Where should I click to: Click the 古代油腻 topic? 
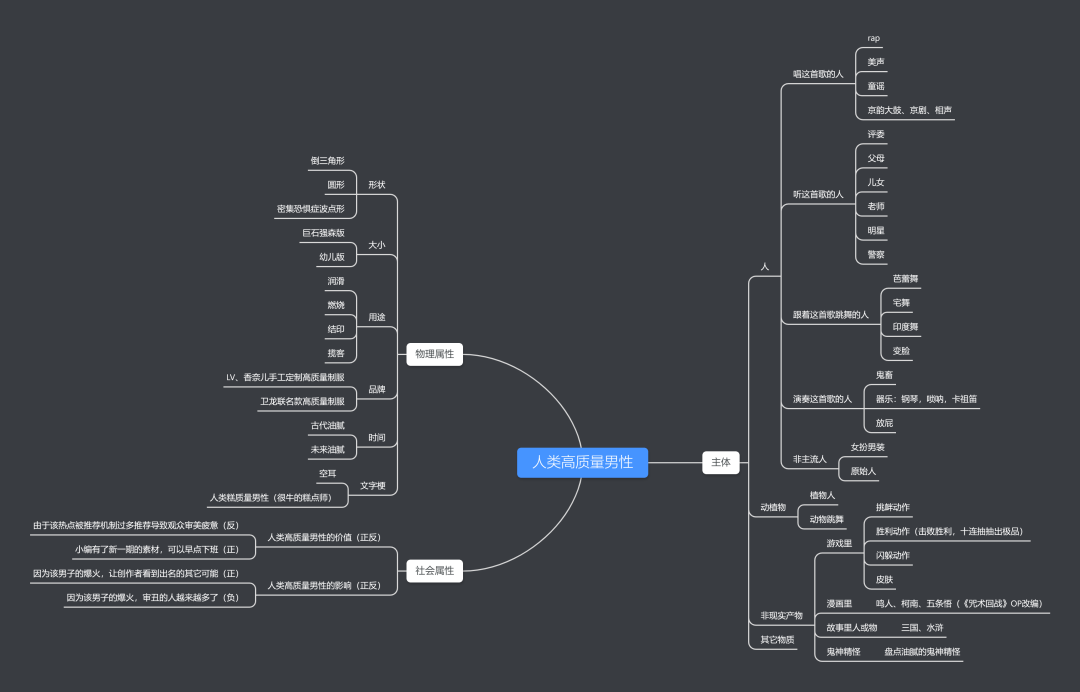(327, 426)
